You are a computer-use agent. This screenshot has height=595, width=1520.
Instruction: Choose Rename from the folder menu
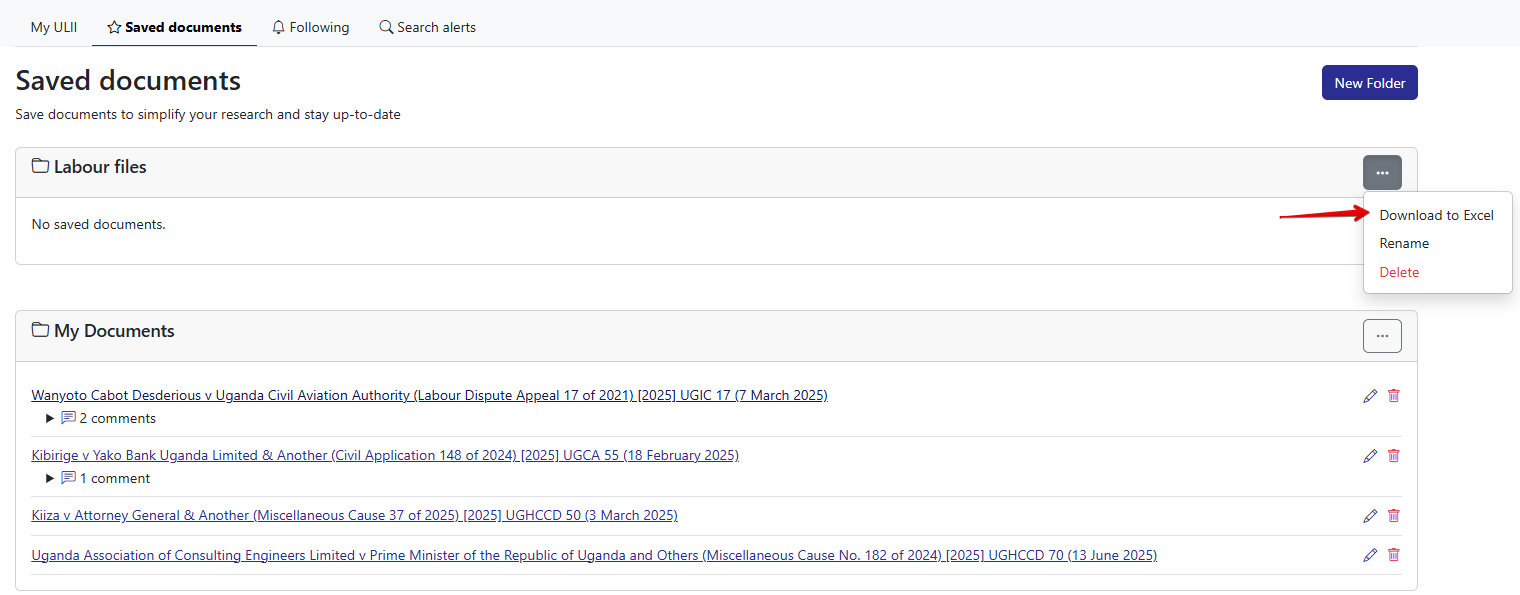[1404, 243]
